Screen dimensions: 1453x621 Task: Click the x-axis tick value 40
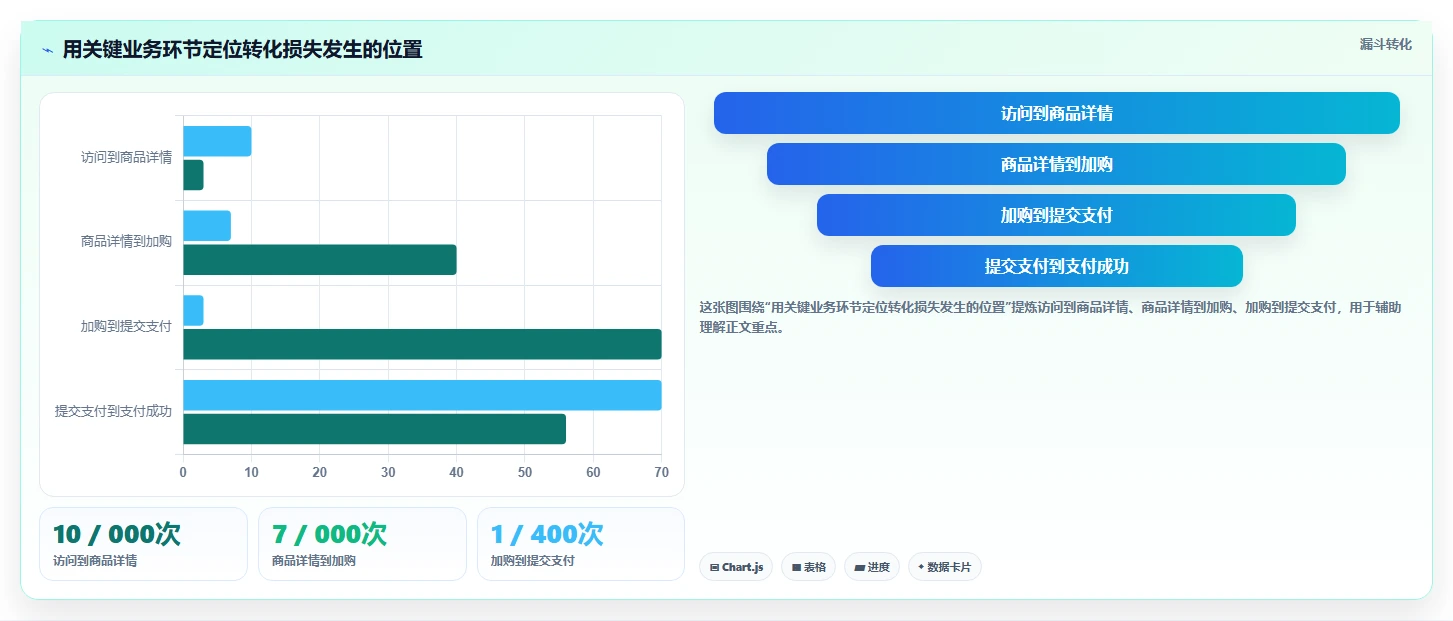456,472
